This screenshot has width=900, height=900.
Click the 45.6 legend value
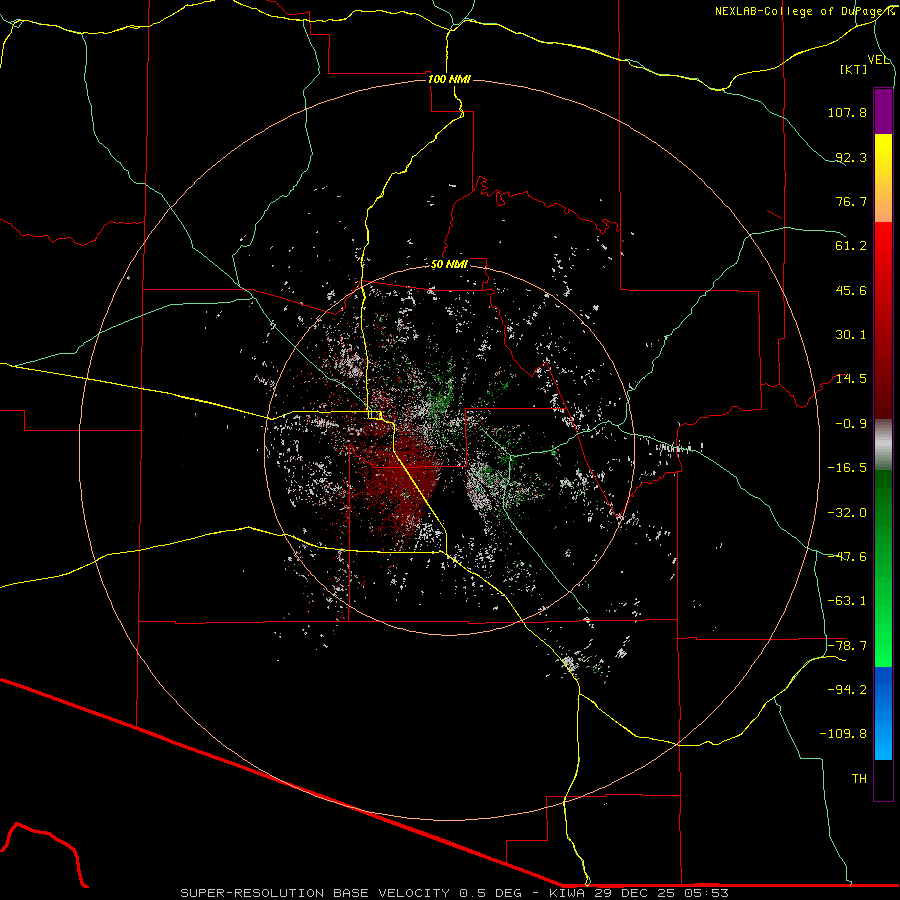coord(851,290)
